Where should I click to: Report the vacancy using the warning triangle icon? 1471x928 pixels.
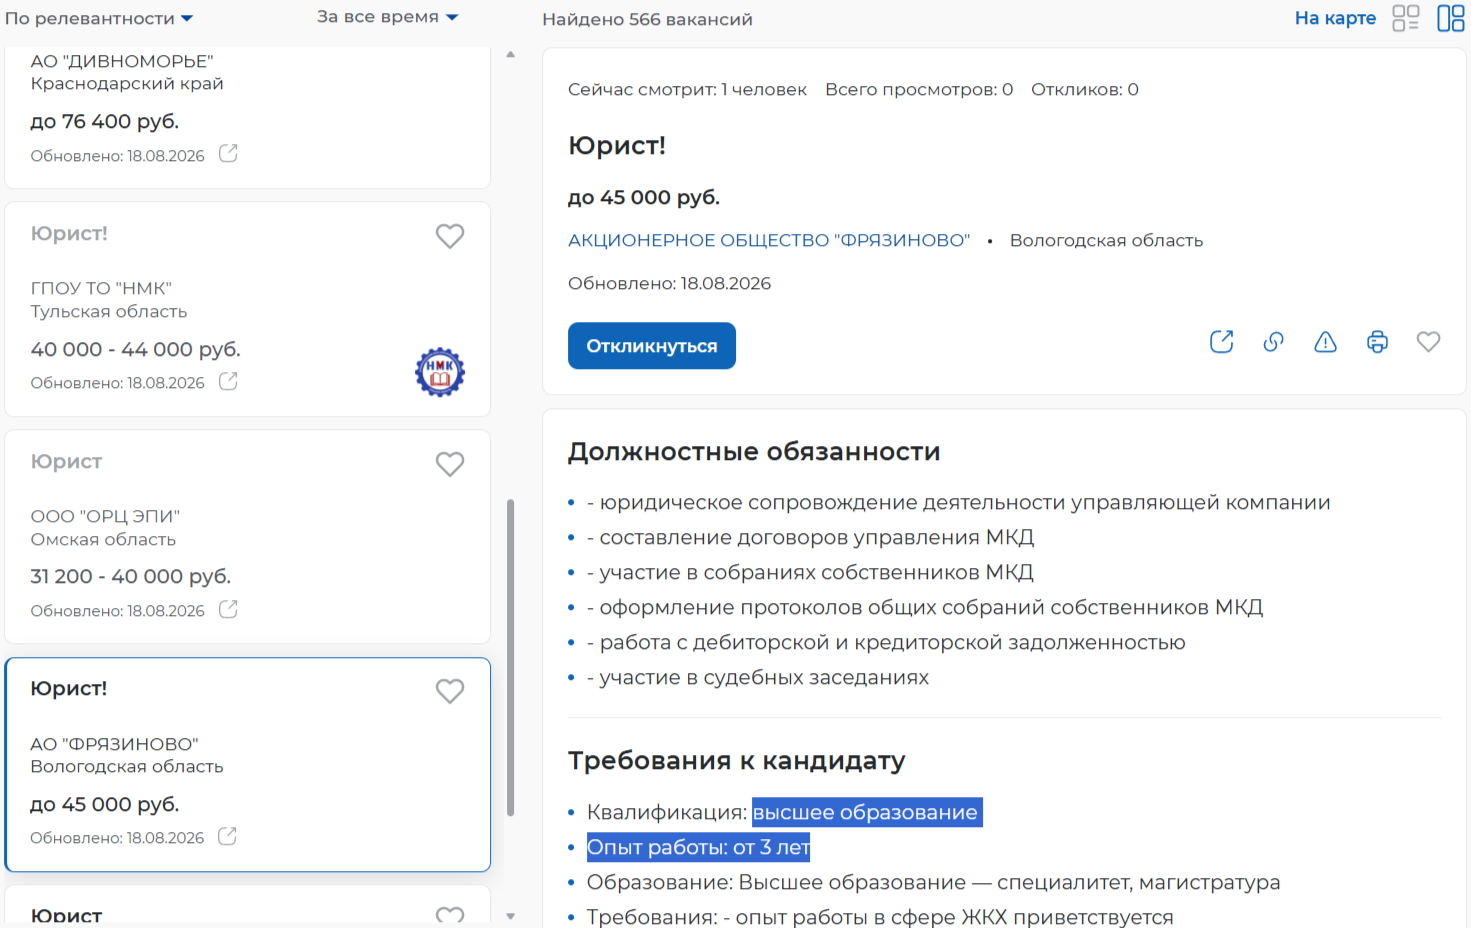pos(1325,342)
